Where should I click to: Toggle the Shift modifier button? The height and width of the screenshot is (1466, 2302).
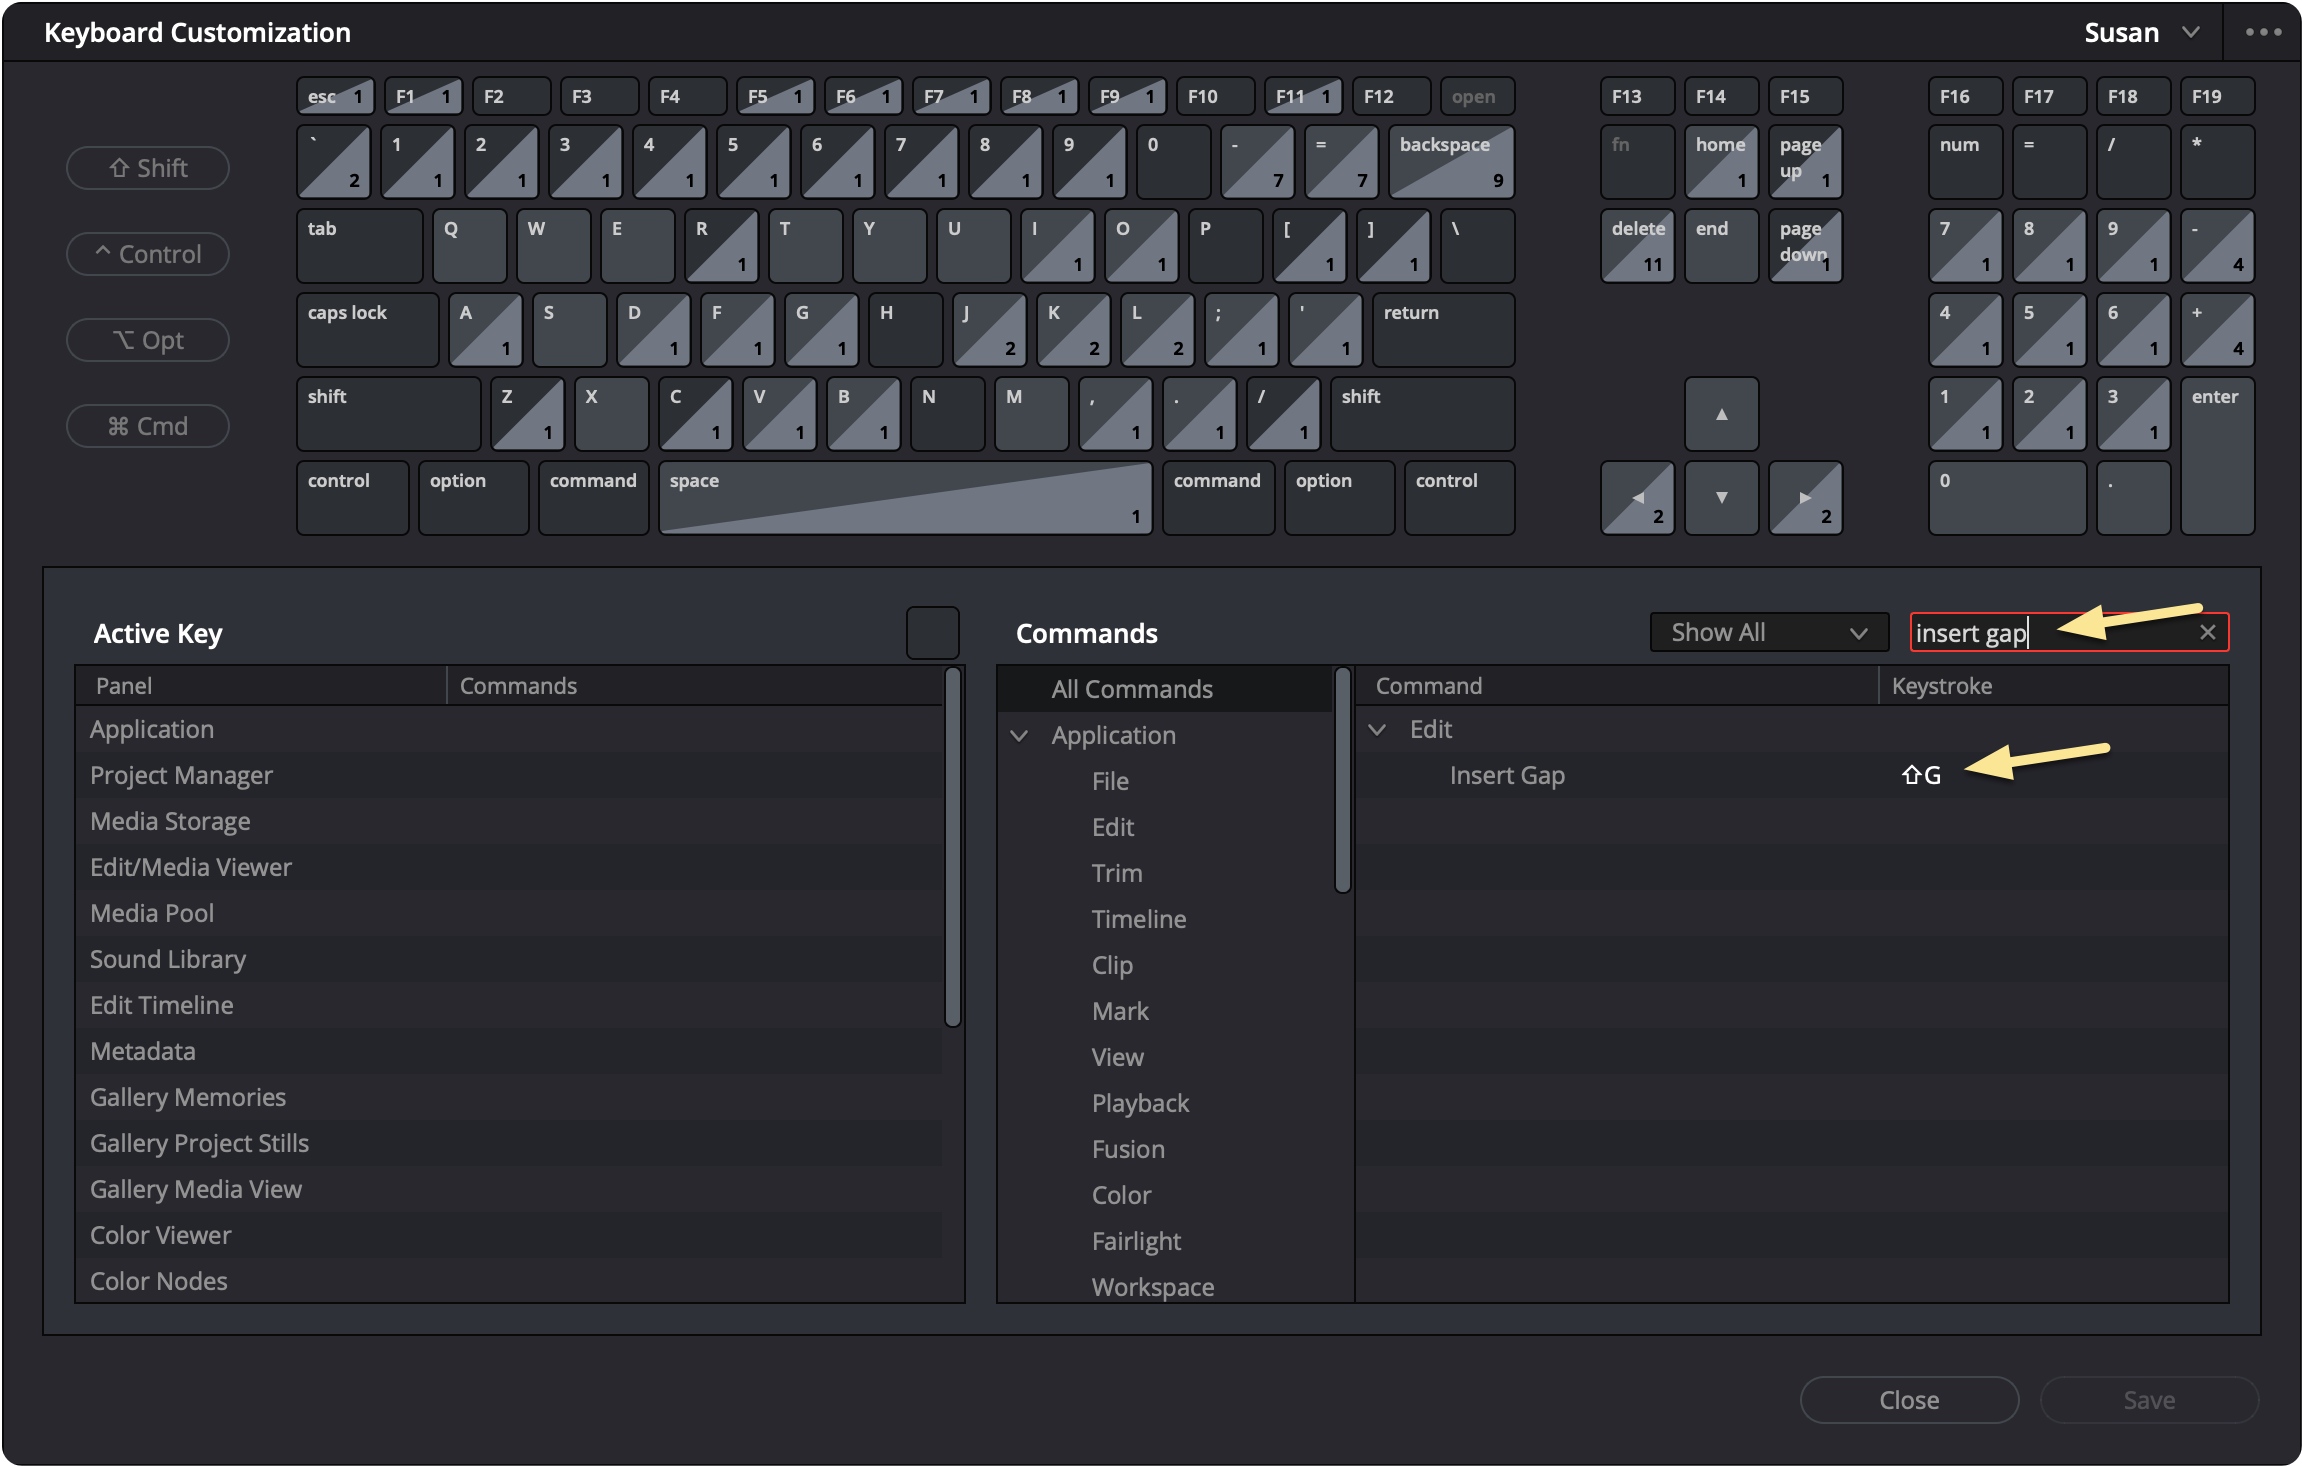(x=148, y=168)
